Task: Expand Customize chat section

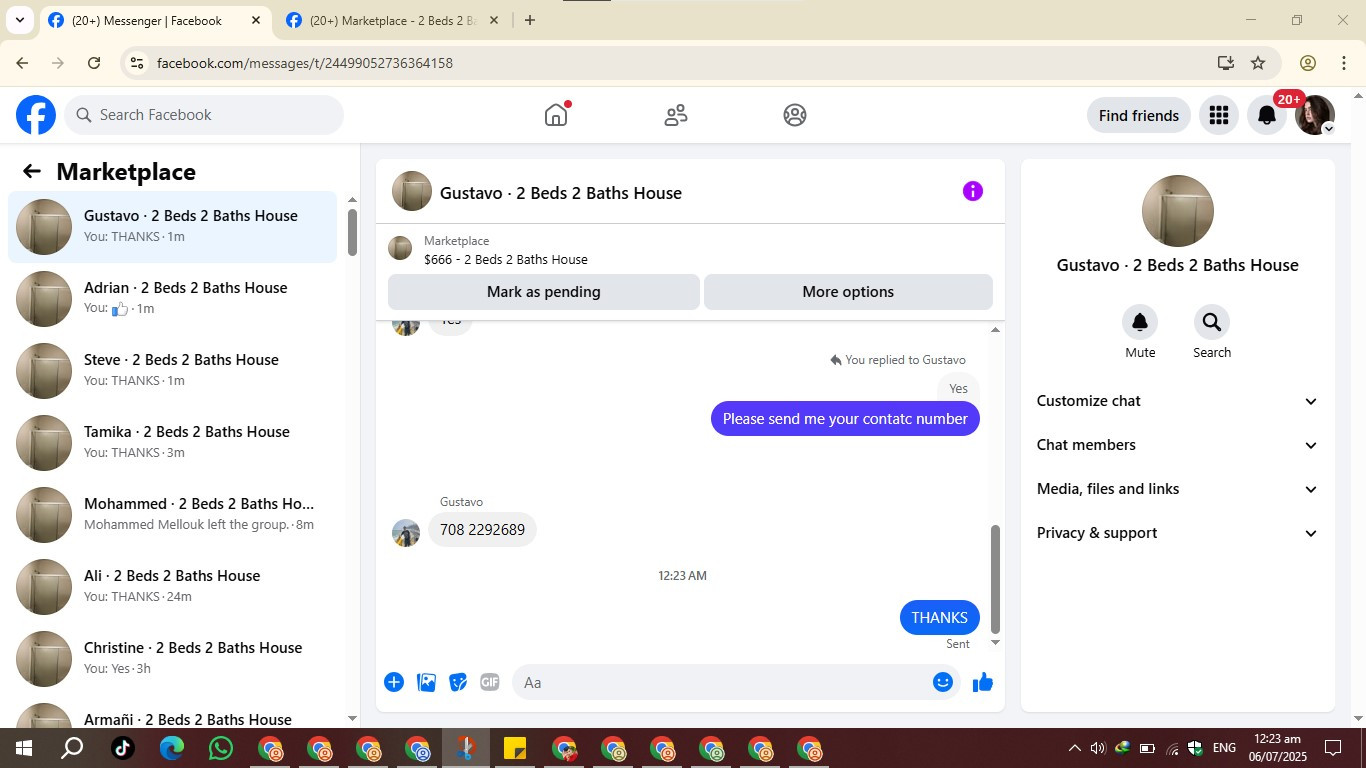Action: (1178, 401)
